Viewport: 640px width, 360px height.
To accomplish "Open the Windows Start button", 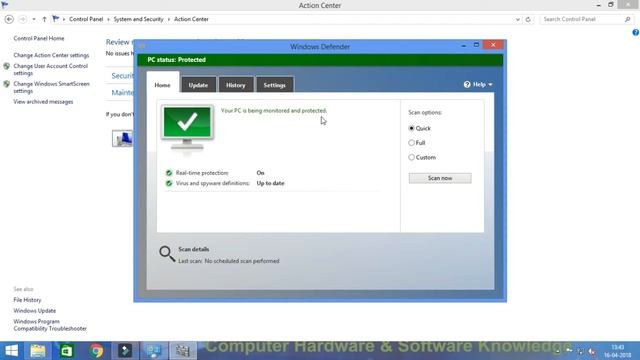I will [11, 351].
